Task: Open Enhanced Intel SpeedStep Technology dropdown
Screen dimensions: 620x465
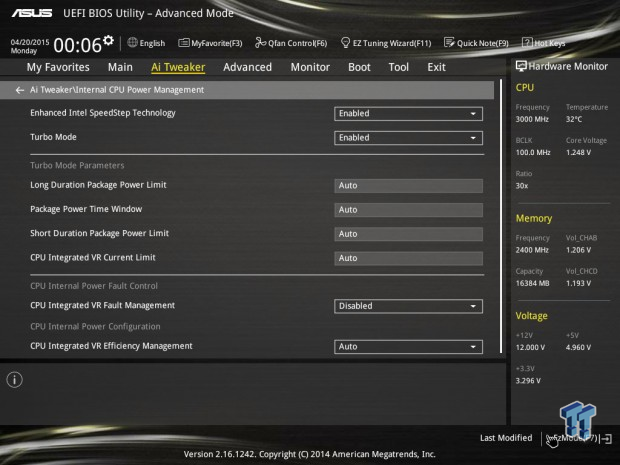Action: coord(408,114)
